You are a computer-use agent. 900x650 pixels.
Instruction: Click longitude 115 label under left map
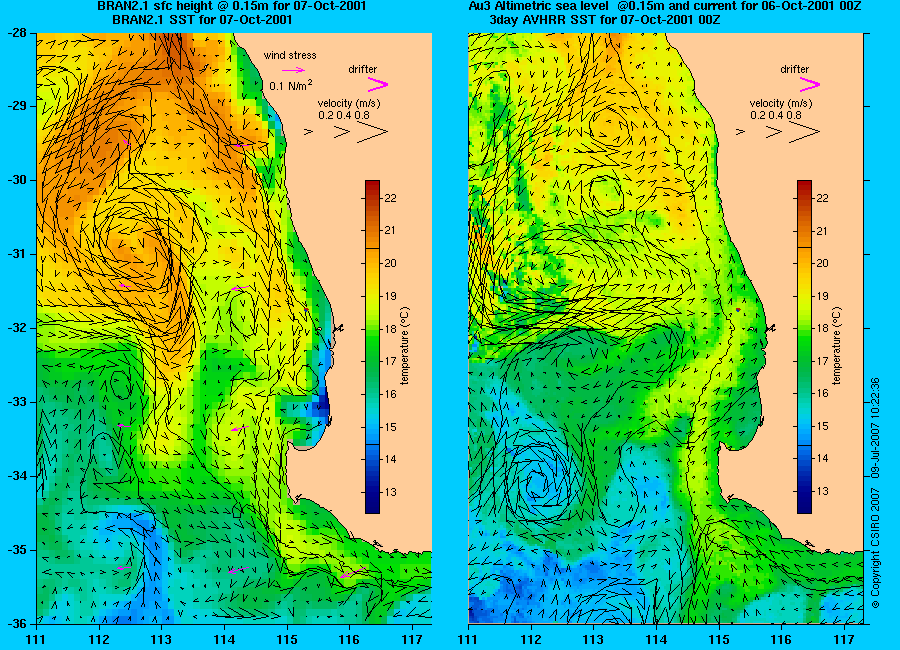287,640
